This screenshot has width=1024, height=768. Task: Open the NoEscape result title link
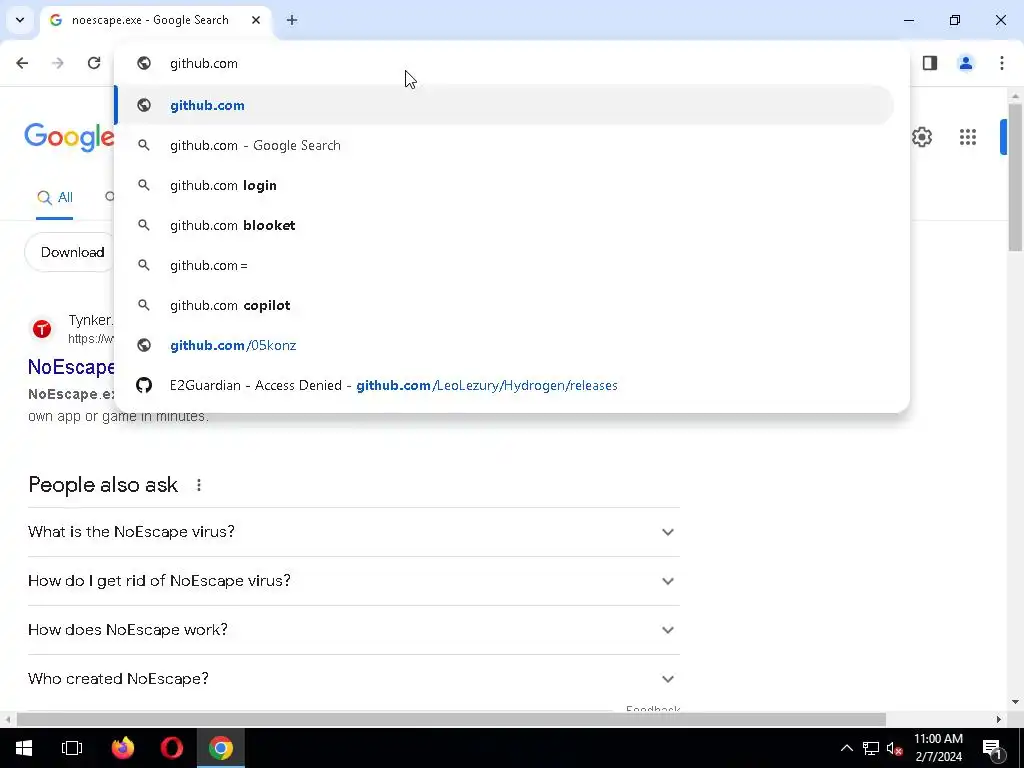click(x=71, y=367)
